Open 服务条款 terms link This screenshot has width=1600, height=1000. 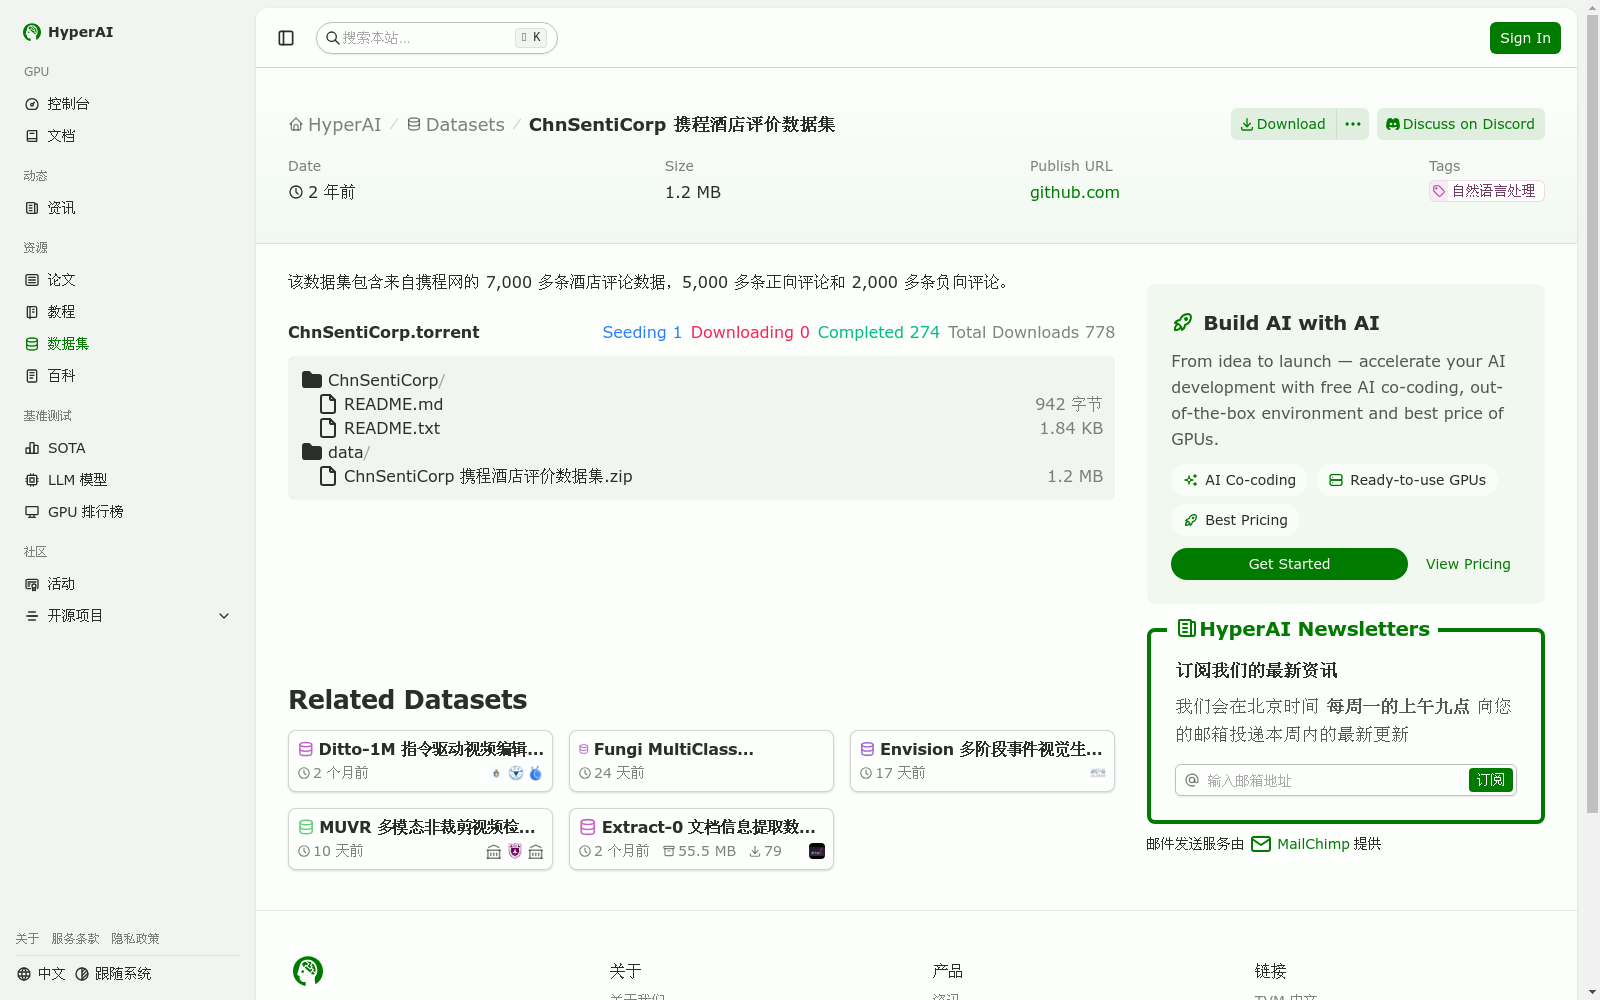point(75,939)
